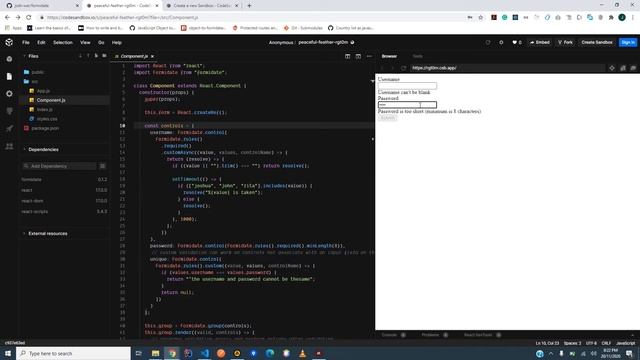Click the Add Dependency search field
Image resolution: width=640 pixels, height=360 pixels.
point(59,166)
